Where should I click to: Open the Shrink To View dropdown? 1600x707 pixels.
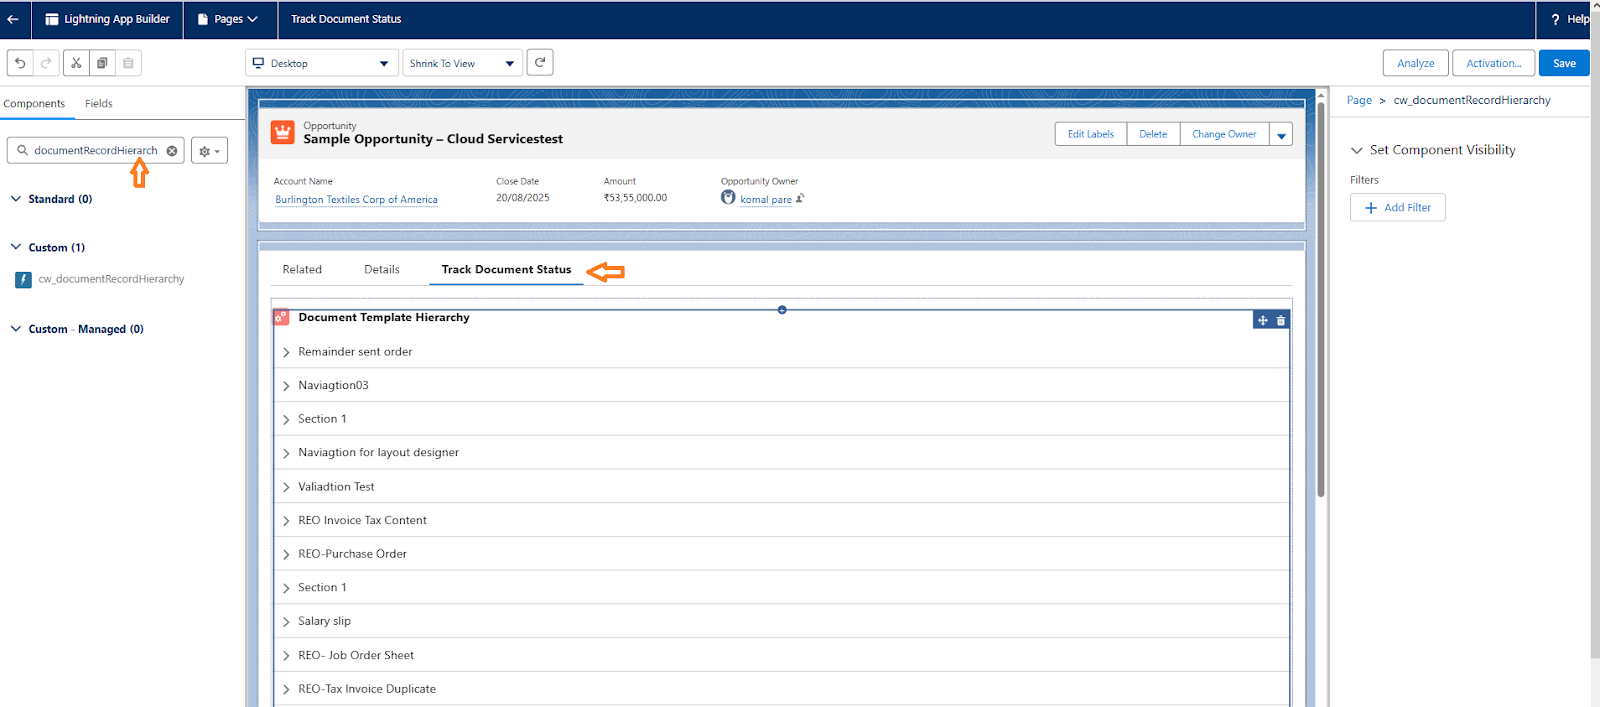pyautogui.click(x=463, y=63)
